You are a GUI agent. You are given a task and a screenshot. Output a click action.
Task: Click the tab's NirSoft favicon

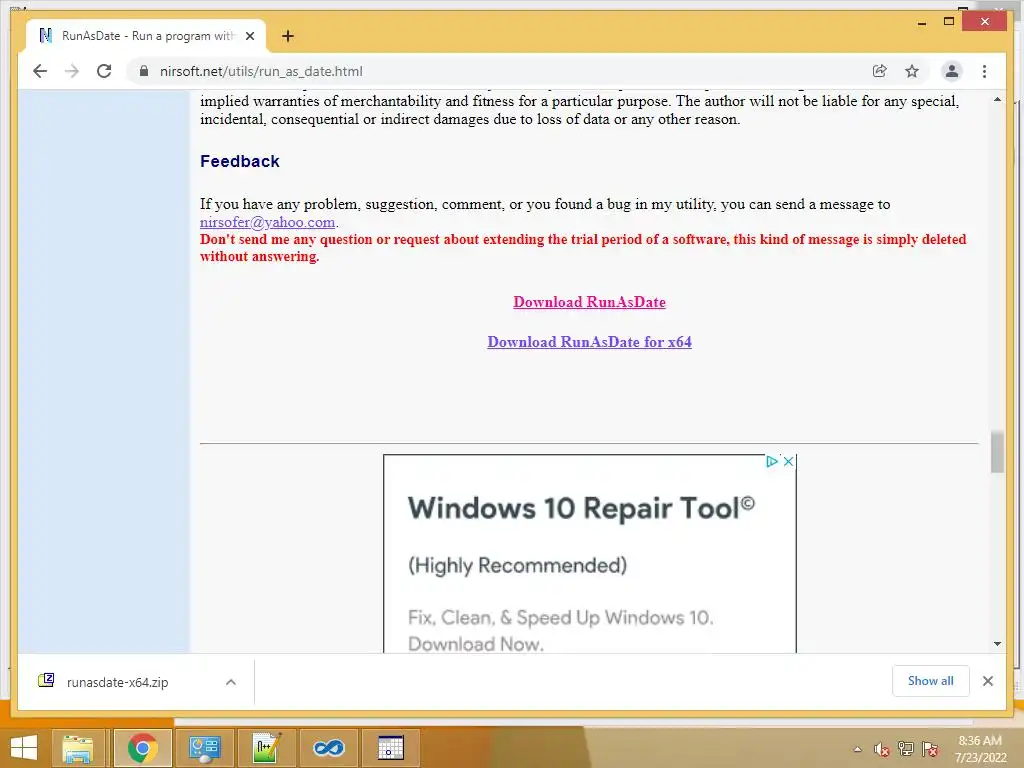pyautogui.click(x=45, y=35)
